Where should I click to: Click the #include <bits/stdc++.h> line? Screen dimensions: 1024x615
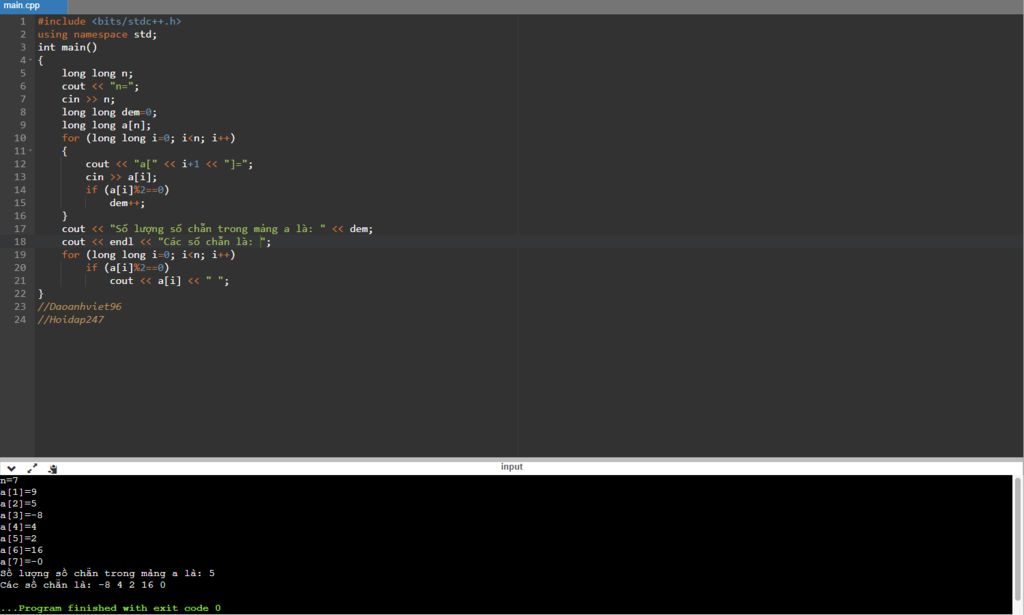point(109,22)
